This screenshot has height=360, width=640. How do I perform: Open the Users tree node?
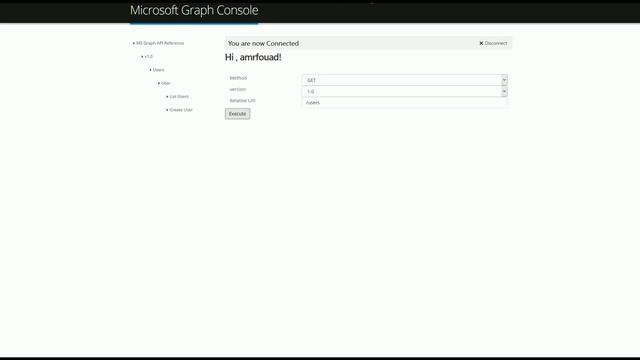point(158,70)
